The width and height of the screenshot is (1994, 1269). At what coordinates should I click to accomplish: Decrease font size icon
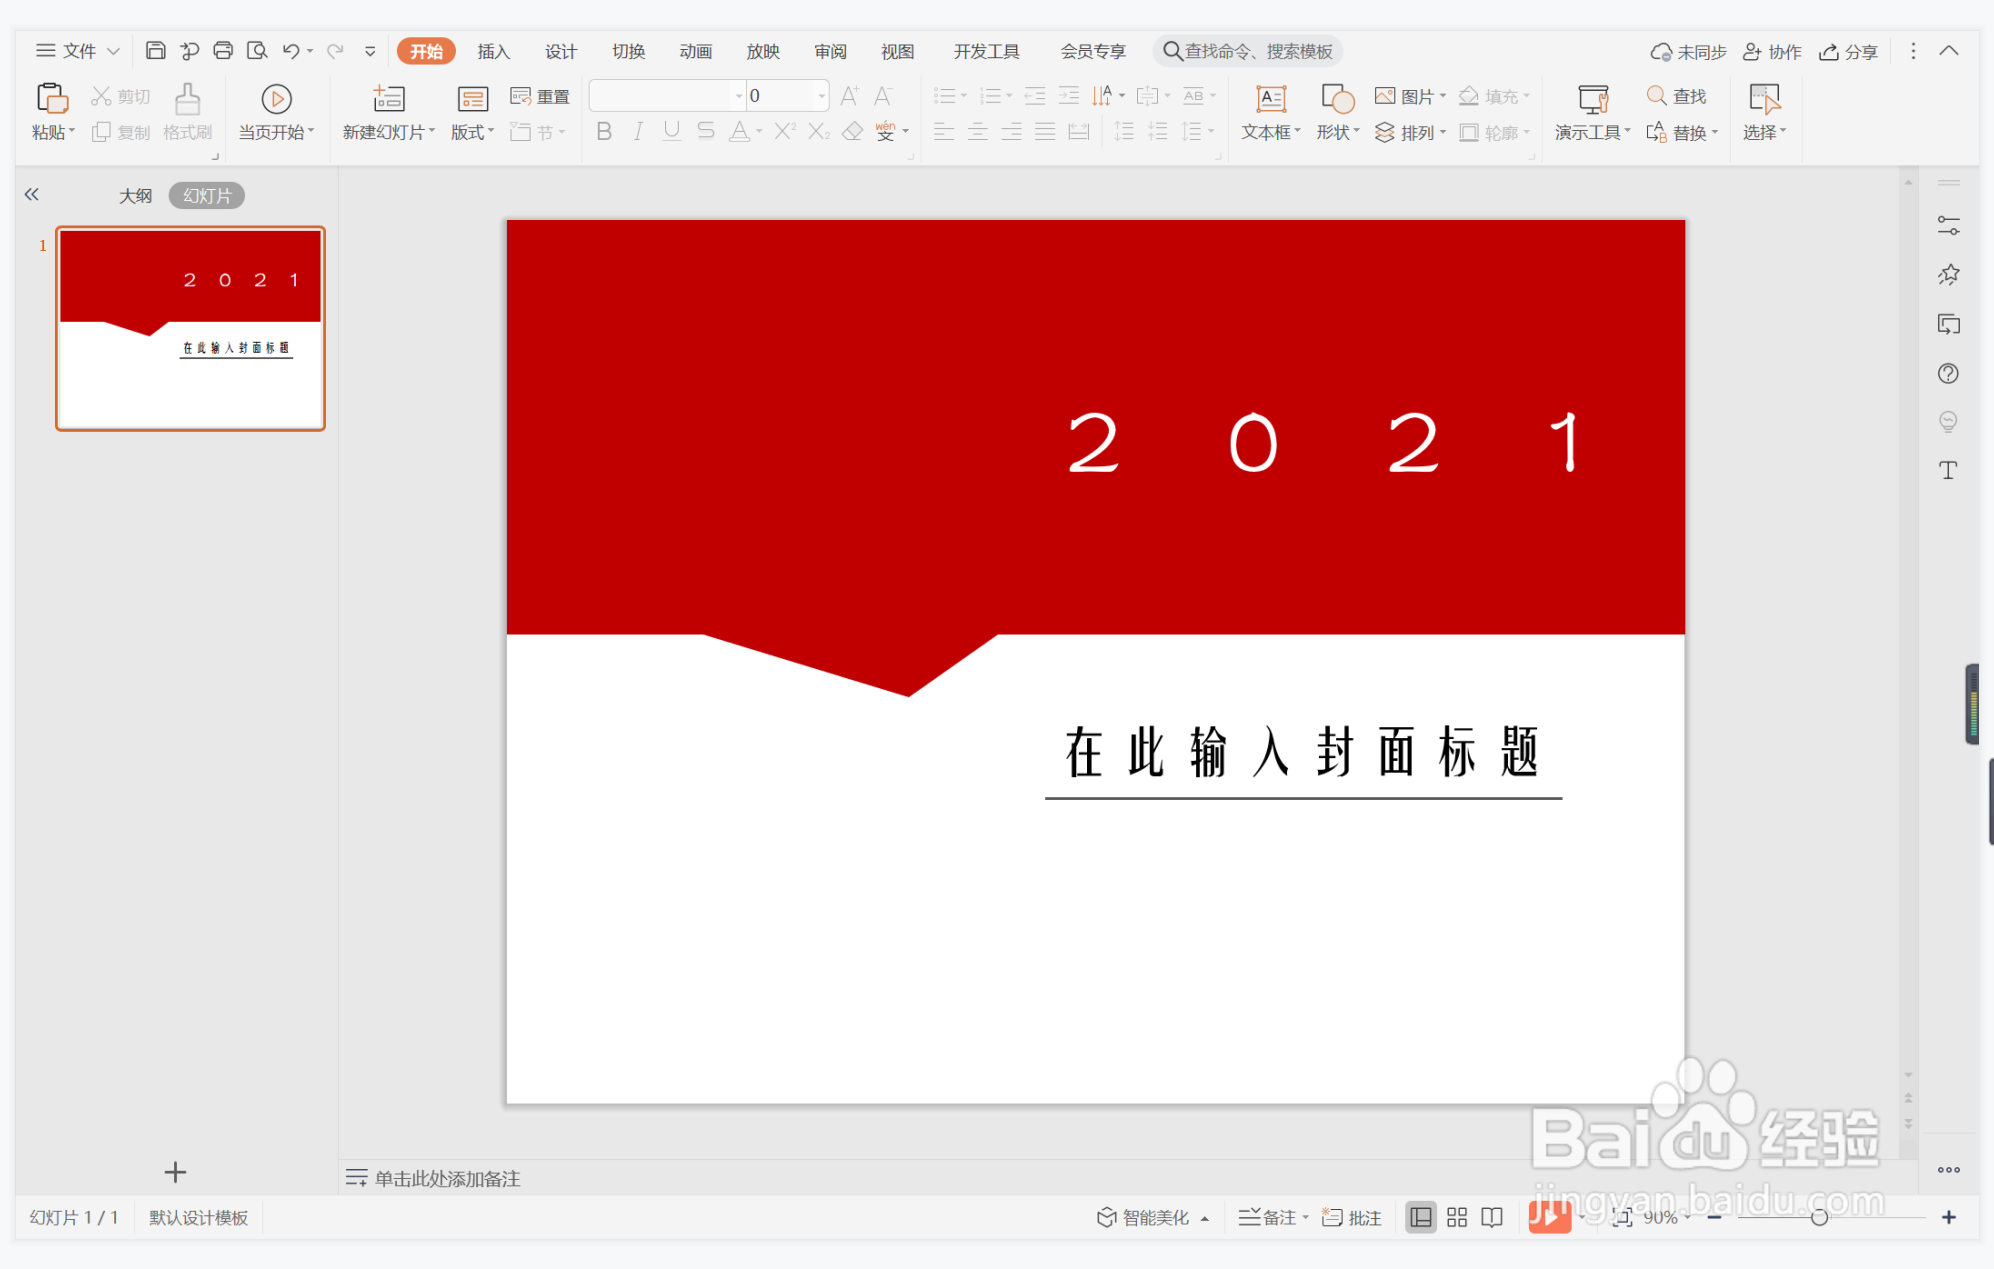[883, 96]
